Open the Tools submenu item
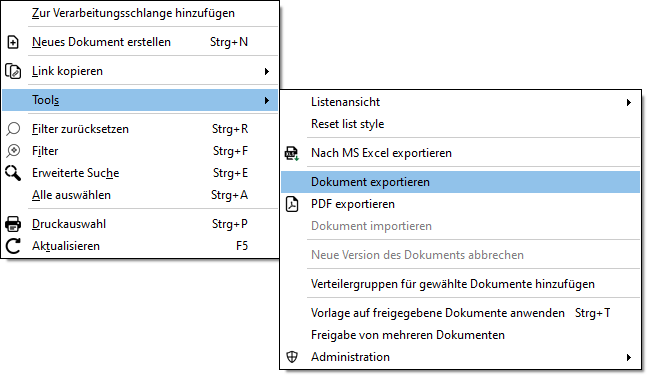Viewport: 647px width, 375px height. tap(140, 100)
